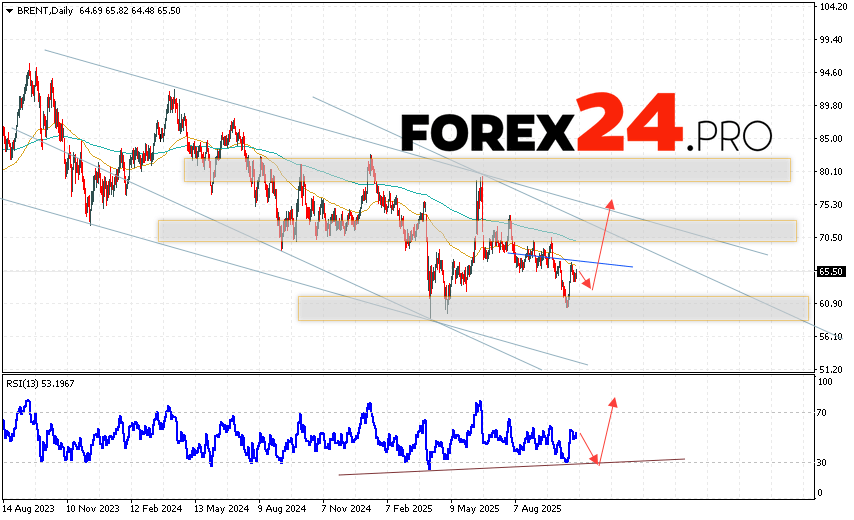Select the upper grey resistance zone near 80.10
Image resolution: width=854 pixels, height=520 pixels.
pos(486,170)
